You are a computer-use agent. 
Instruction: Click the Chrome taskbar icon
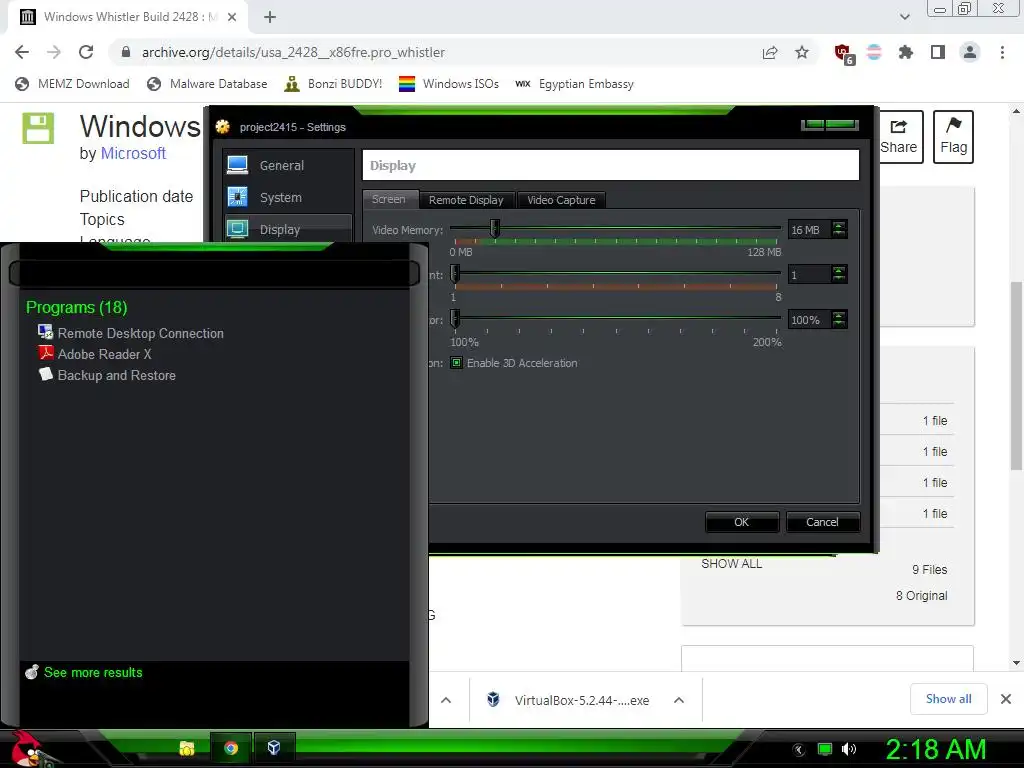(x=231, y=748)
